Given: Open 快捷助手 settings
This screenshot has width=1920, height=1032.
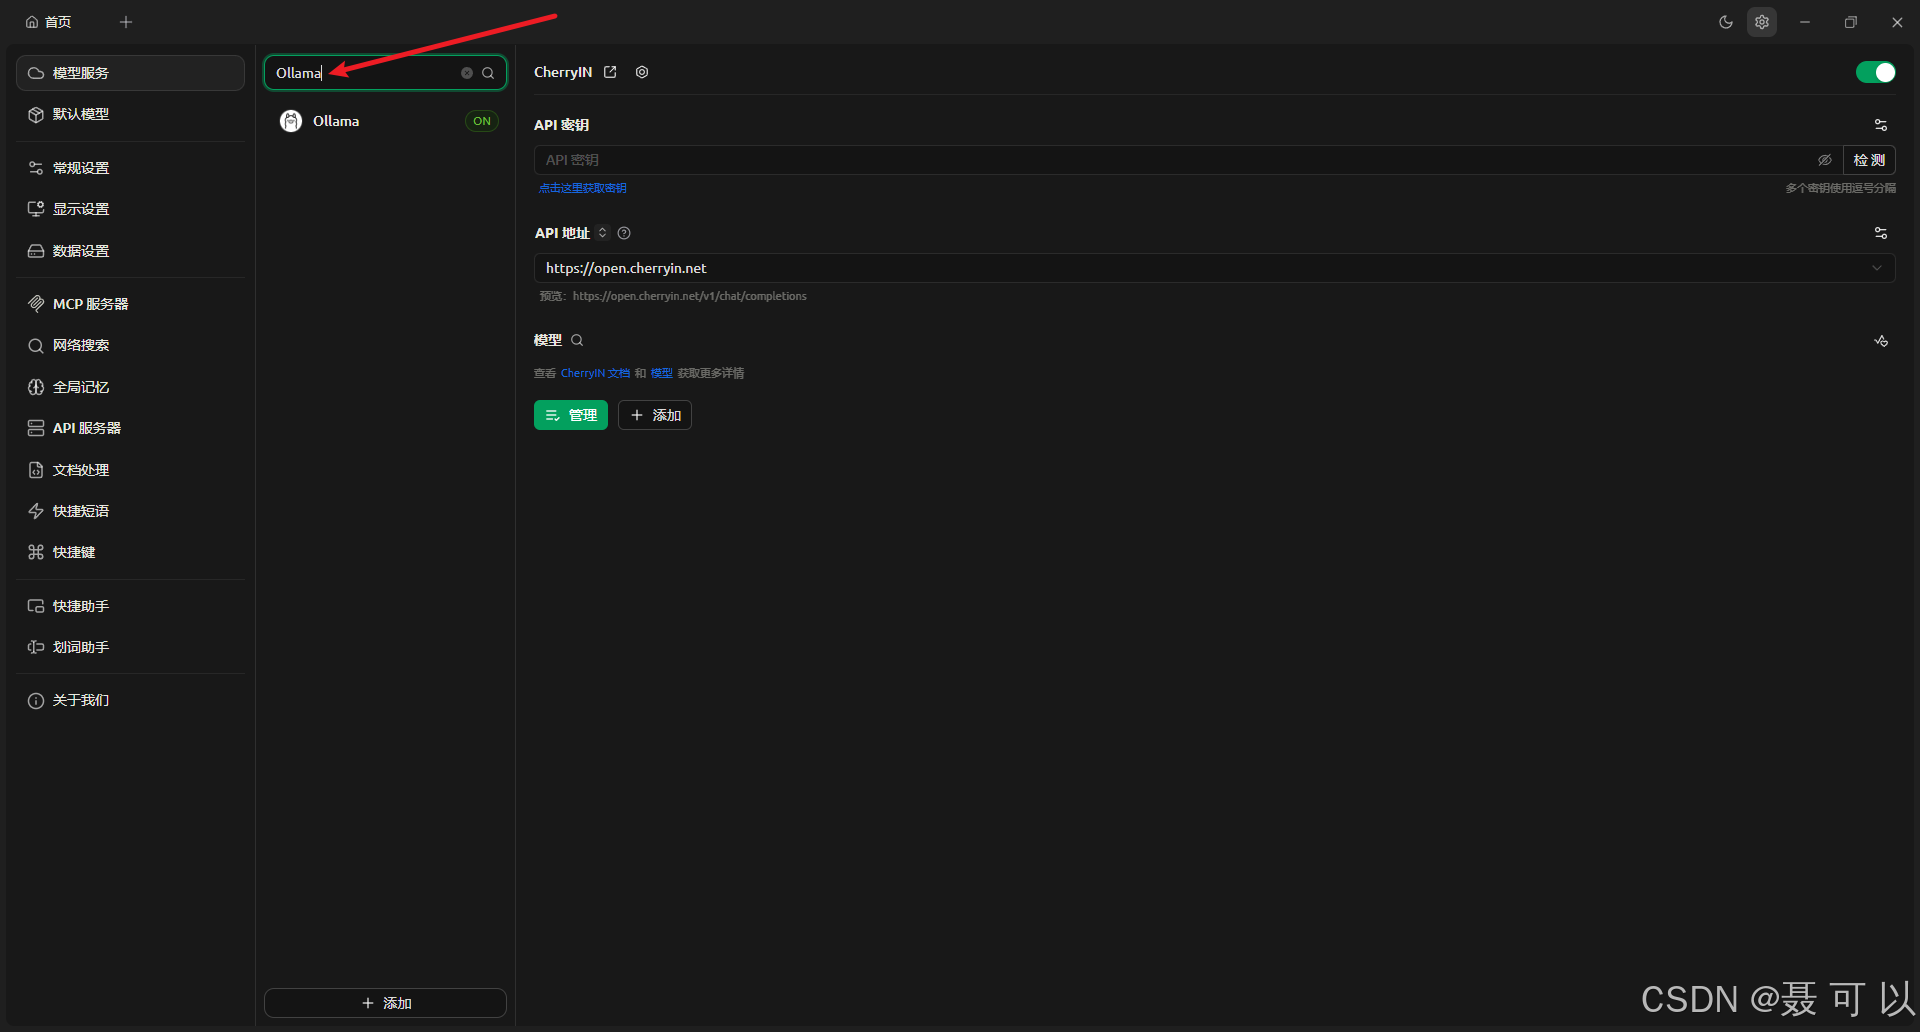Looking at the screenshot, I should [130, 606].
